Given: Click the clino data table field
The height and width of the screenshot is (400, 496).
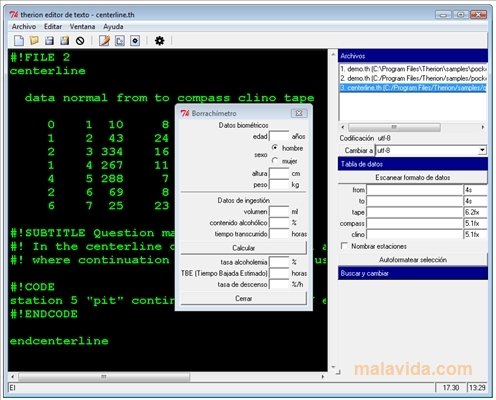Looking at the screenshot, I should 415,234.
